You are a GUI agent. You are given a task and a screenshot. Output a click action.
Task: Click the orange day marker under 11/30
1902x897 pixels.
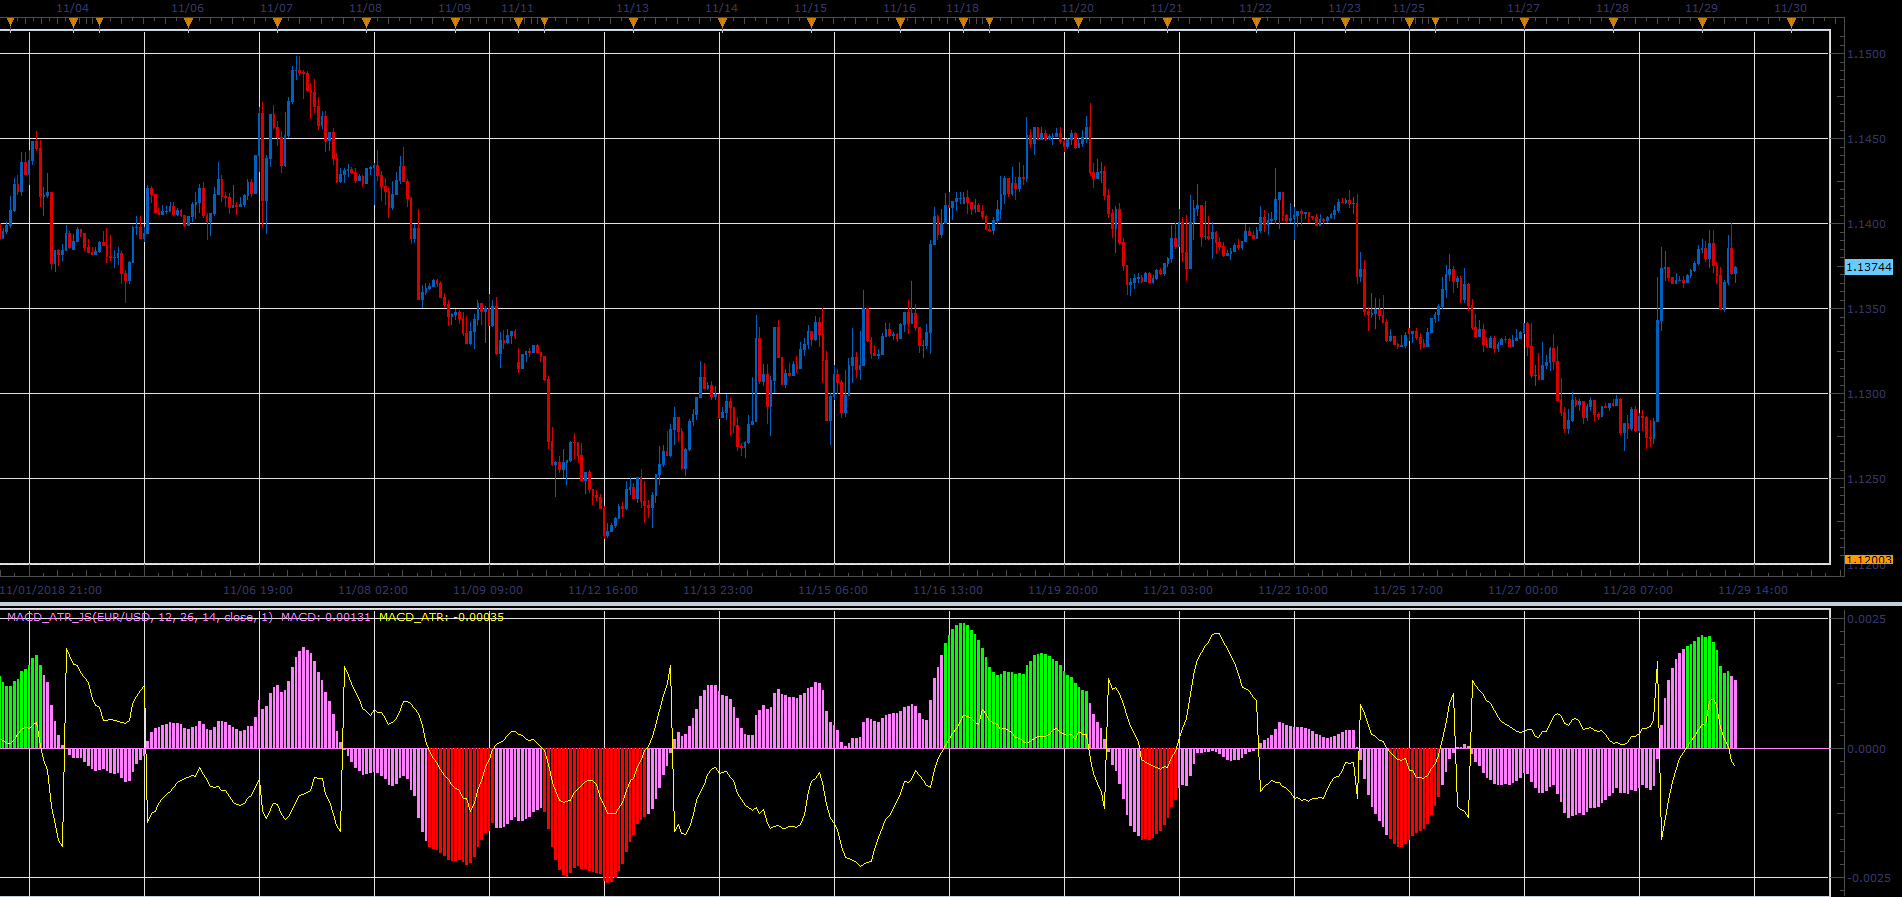(1791, 23)
